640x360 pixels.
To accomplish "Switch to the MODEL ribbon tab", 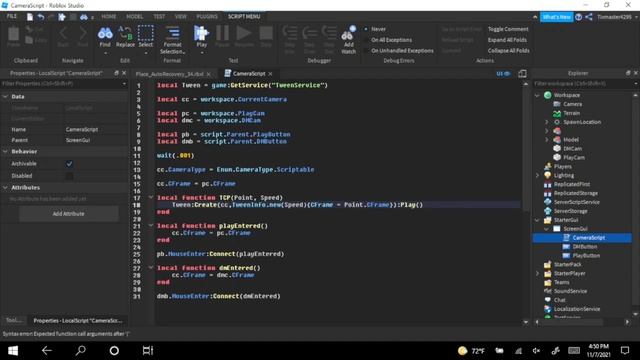I will (x=134, y=17).
